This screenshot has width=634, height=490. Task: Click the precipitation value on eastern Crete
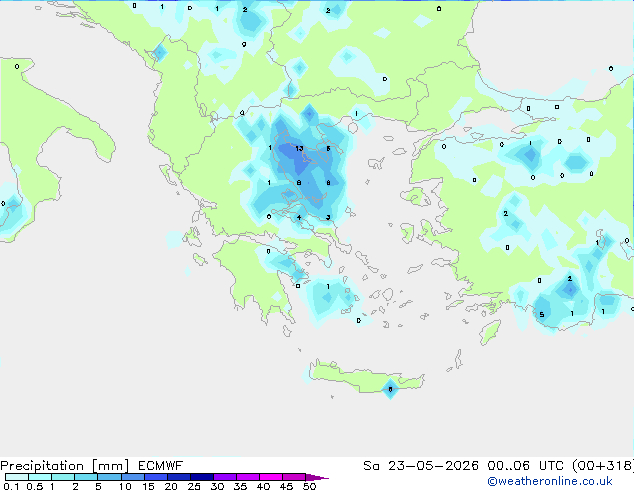click(x=390, y=389)
